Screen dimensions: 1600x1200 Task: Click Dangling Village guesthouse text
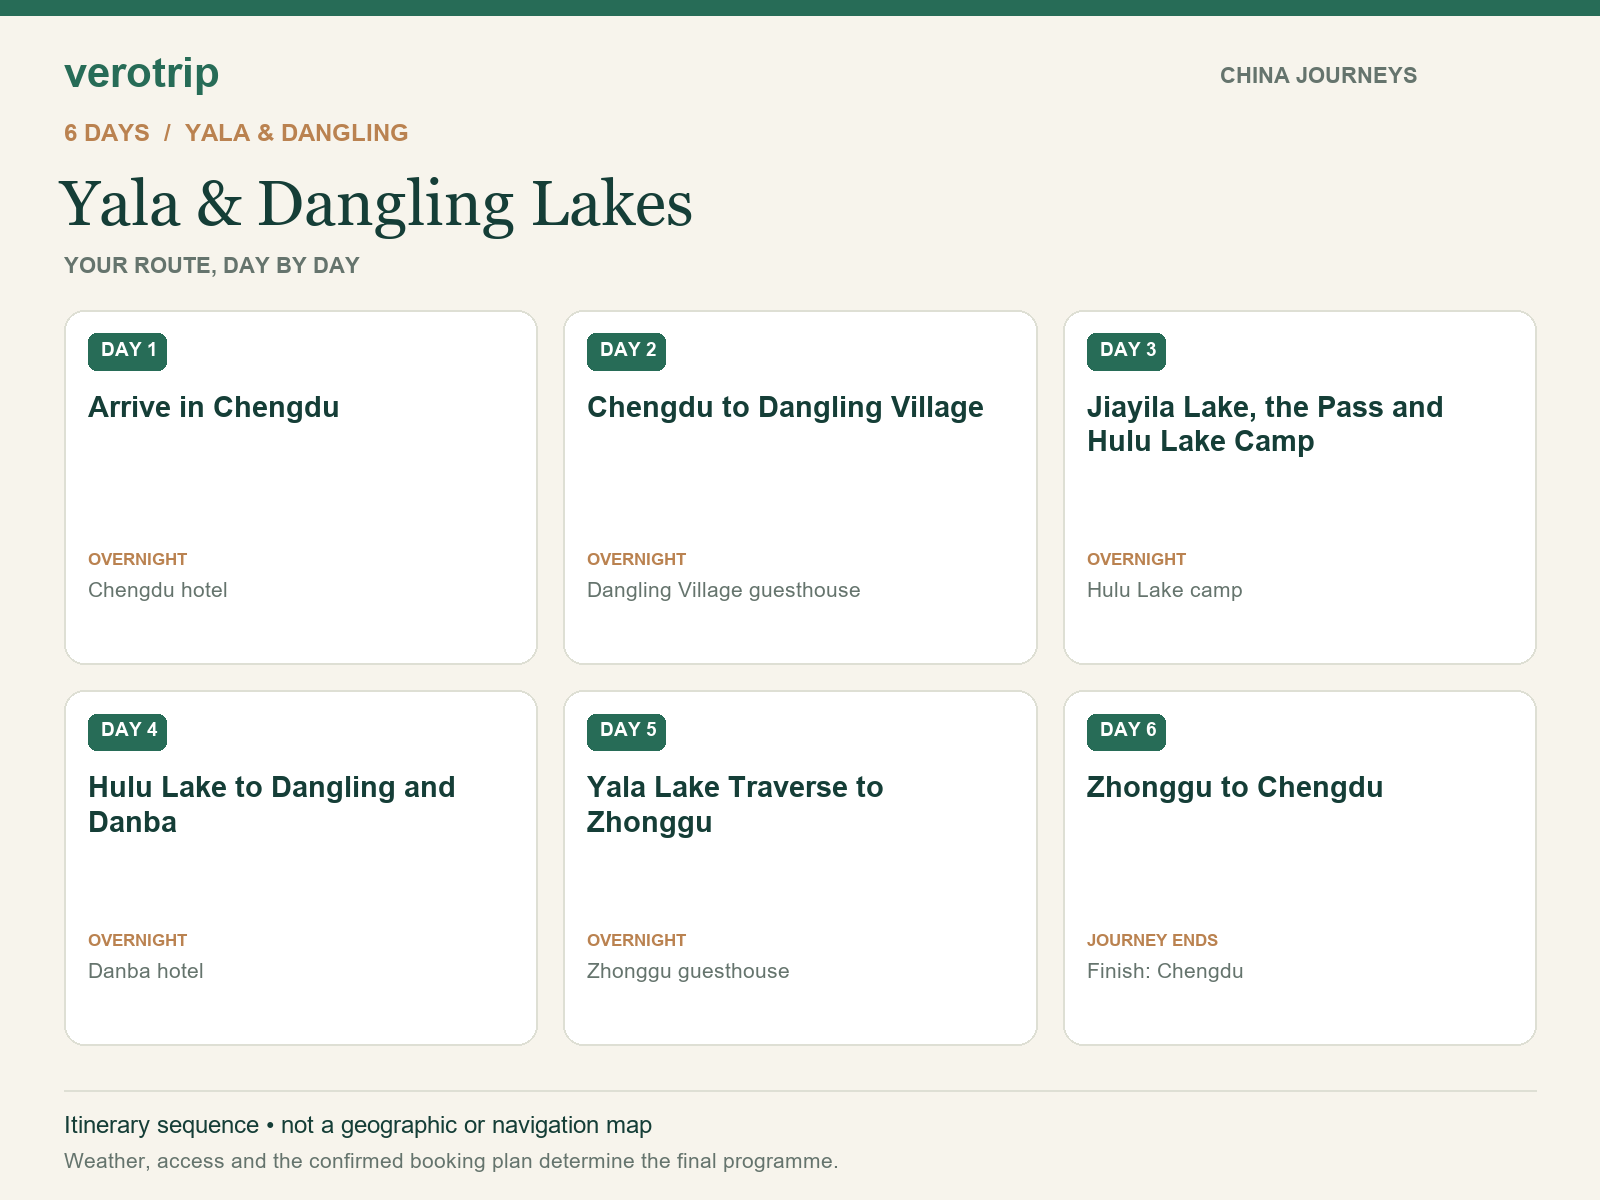[x=724, y=591]
